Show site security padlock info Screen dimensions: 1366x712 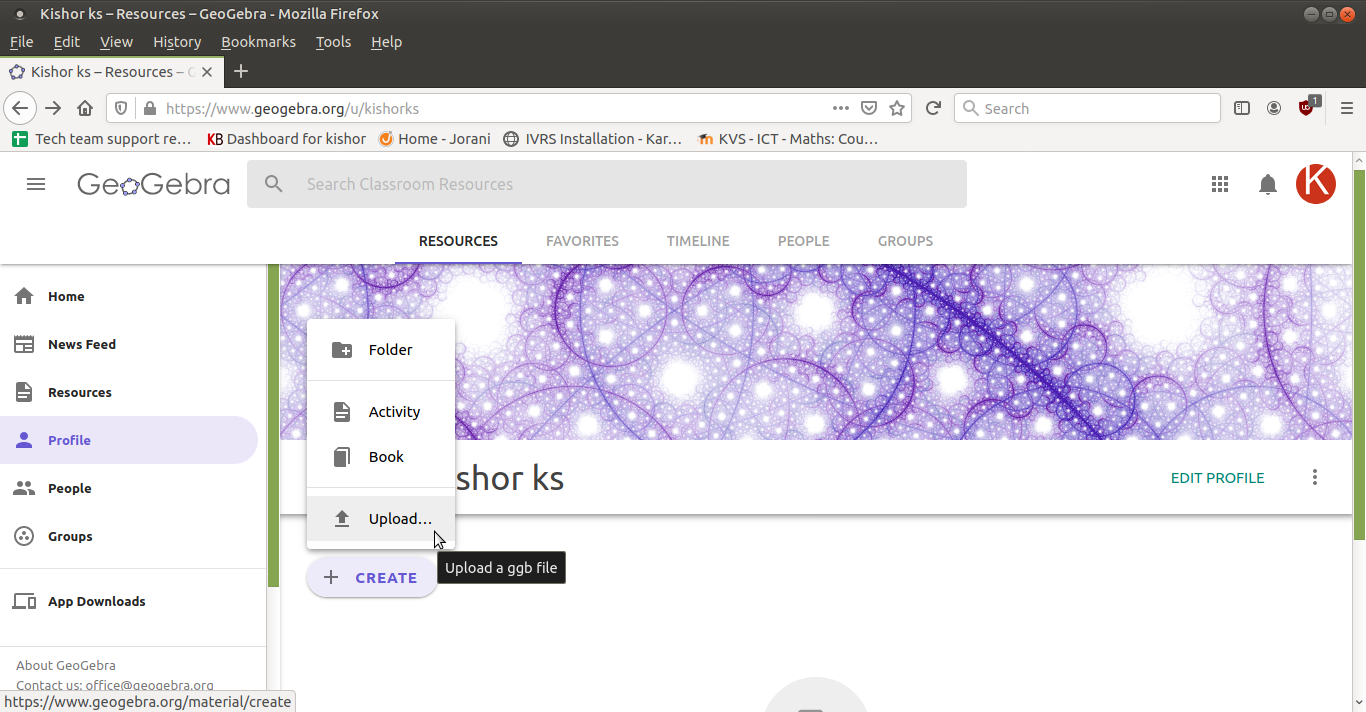click(149, 108)
